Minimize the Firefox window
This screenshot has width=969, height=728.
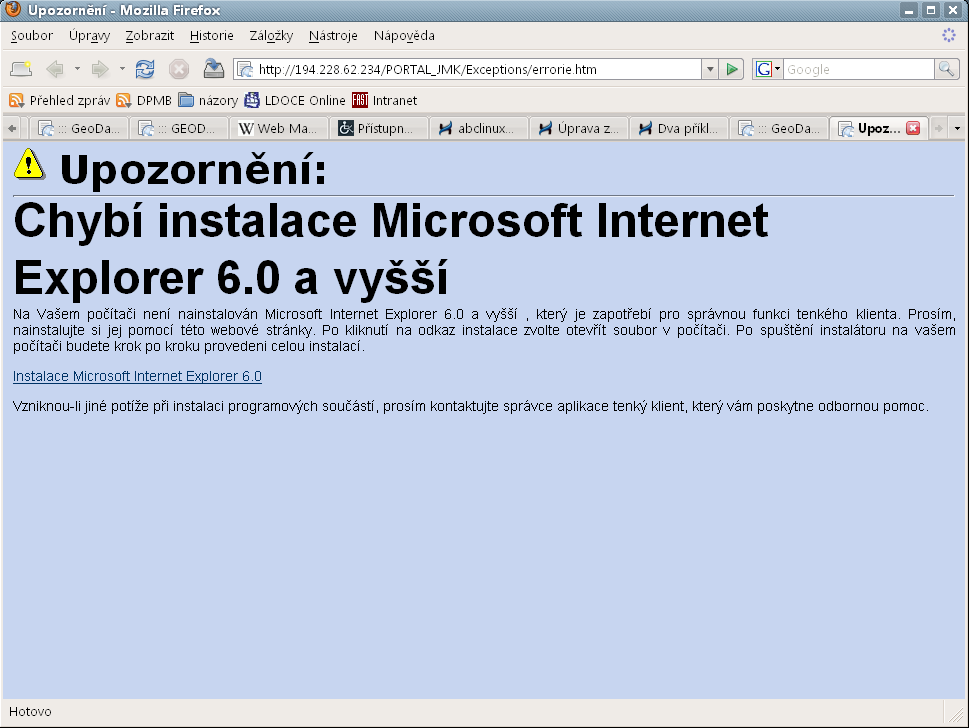tap(908, 10)
